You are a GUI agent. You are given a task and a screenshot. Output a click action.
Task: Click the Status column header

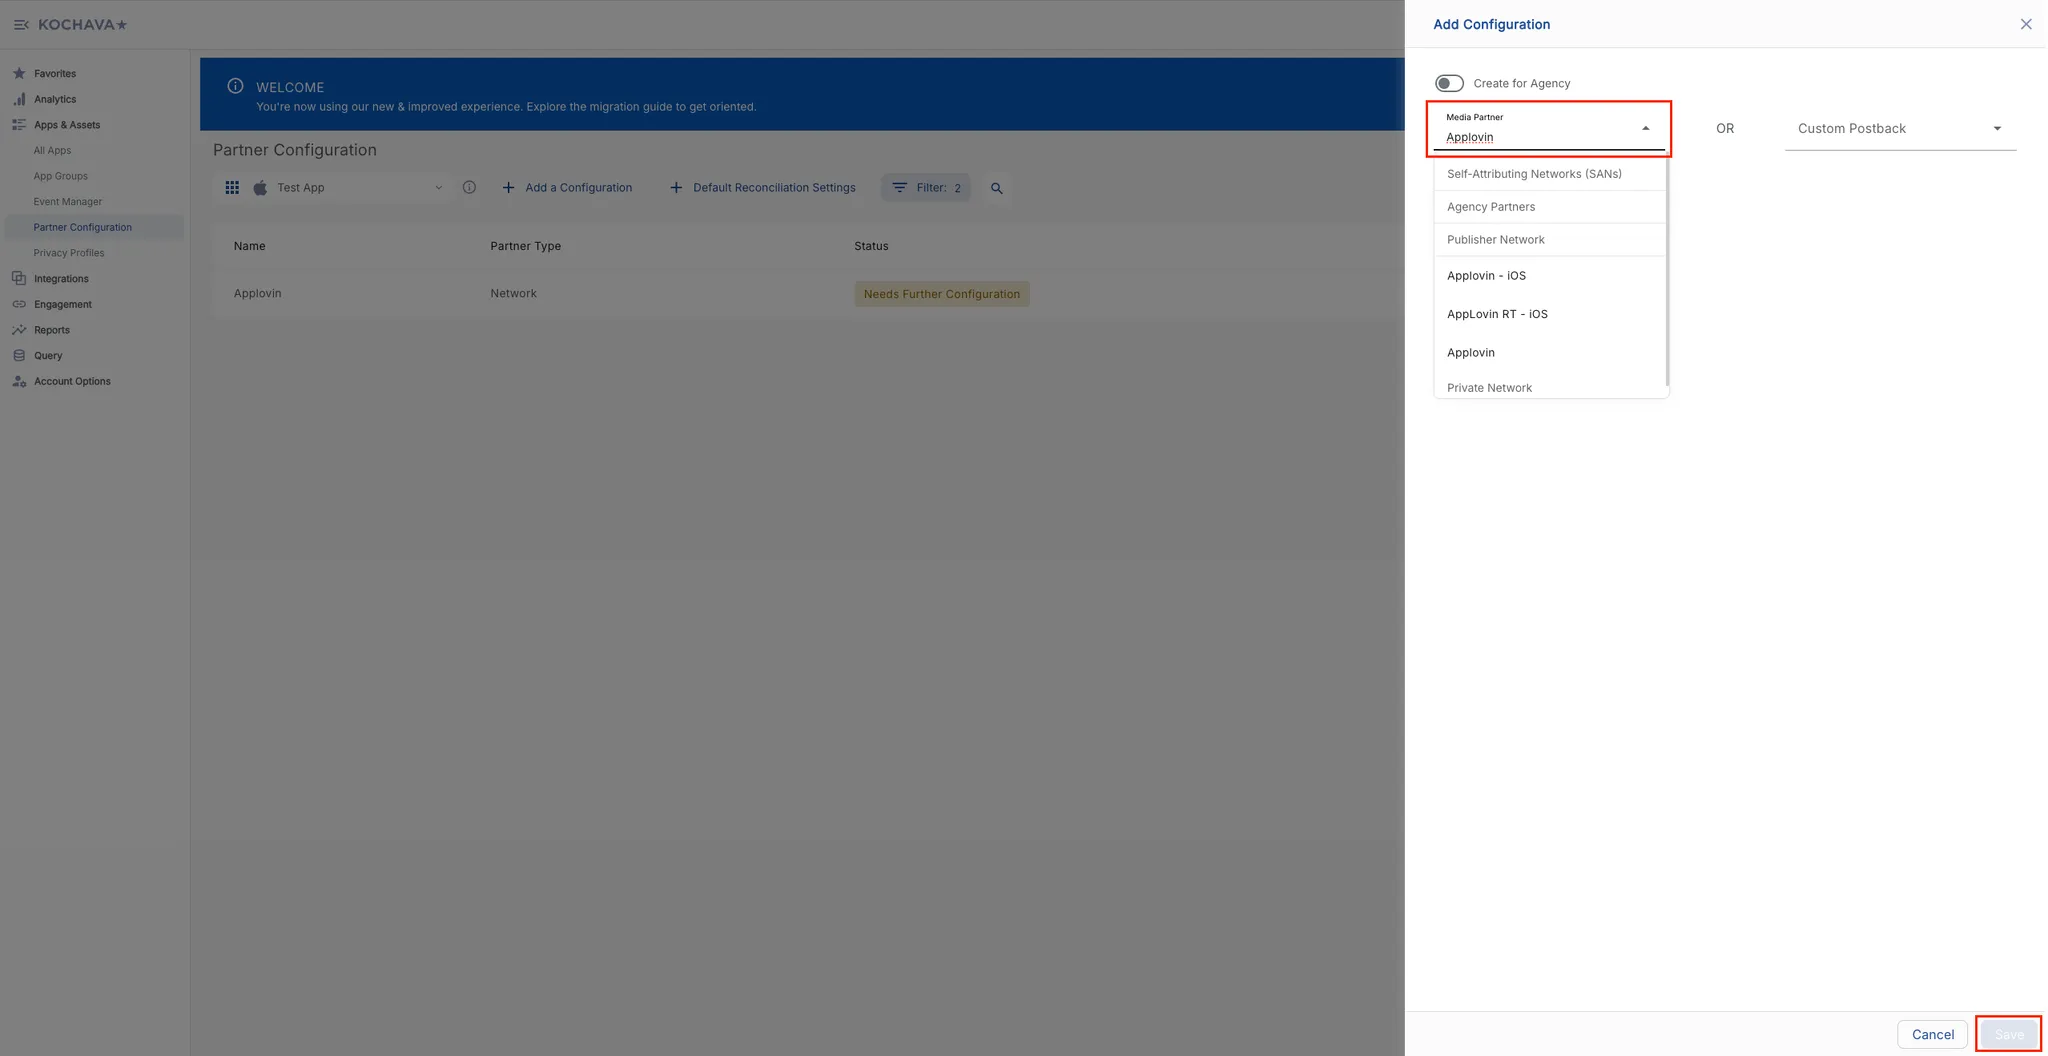tap(871, 246)
